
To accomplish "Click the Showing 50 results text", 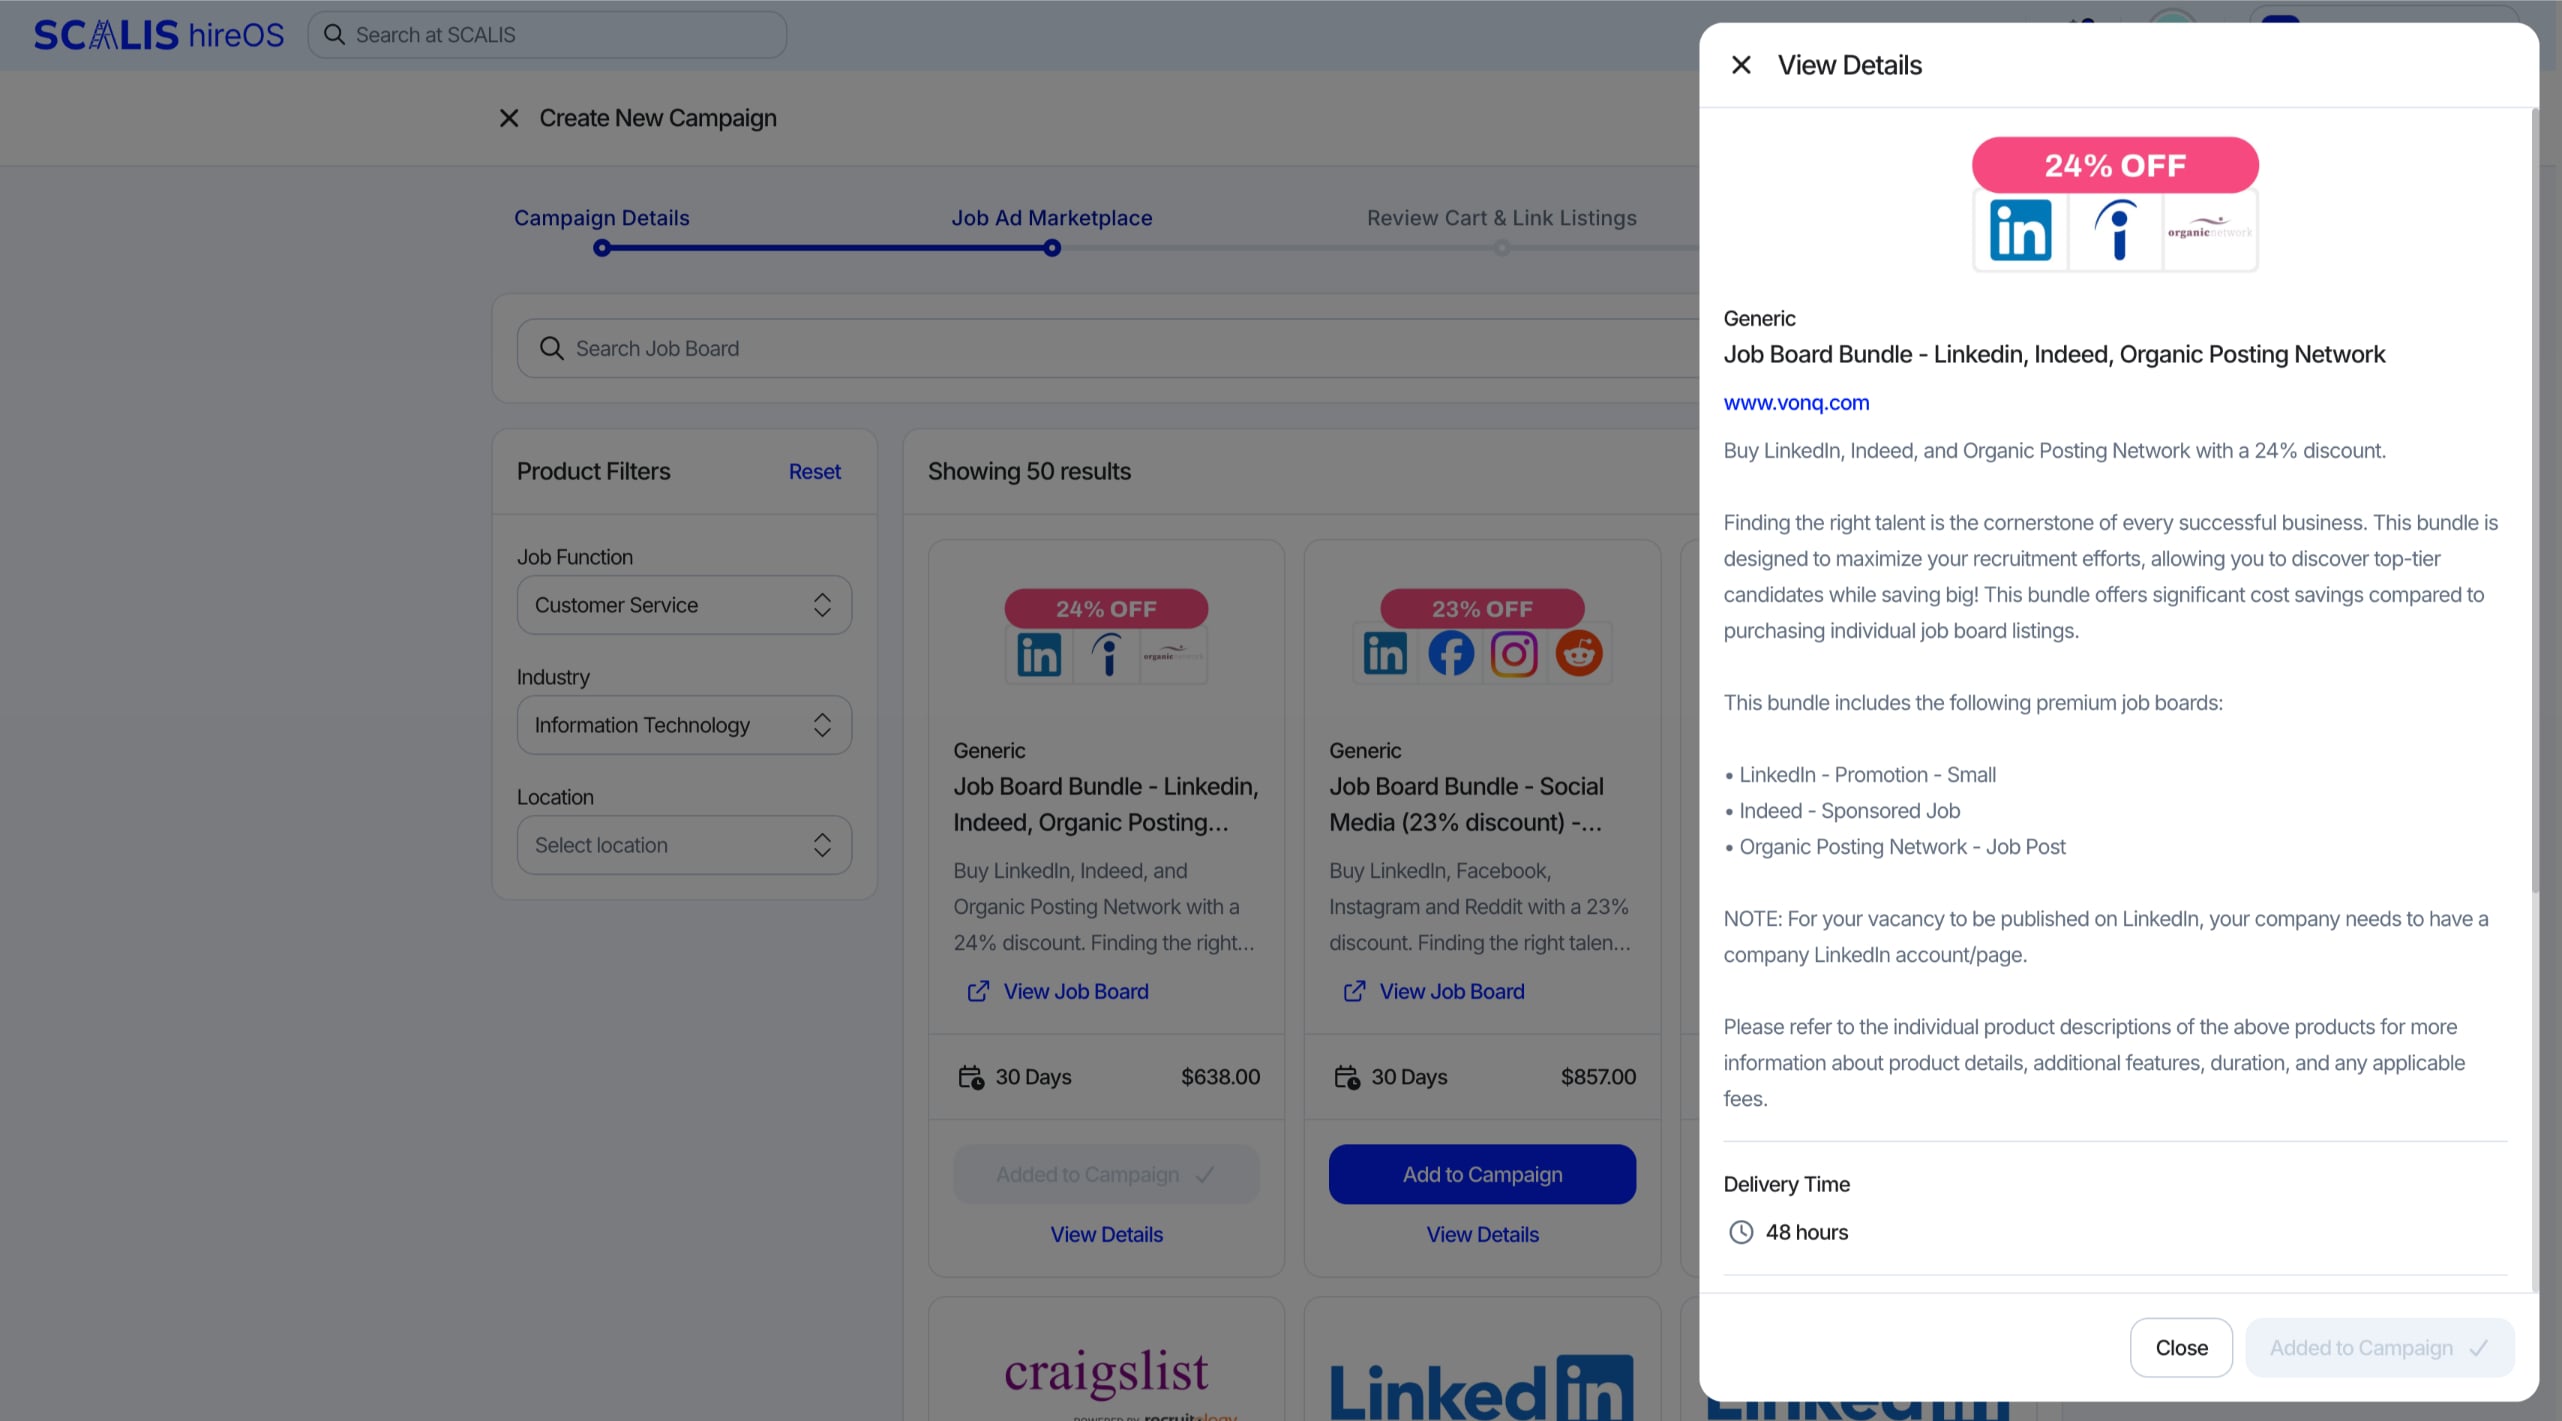I will [1029, 471].
